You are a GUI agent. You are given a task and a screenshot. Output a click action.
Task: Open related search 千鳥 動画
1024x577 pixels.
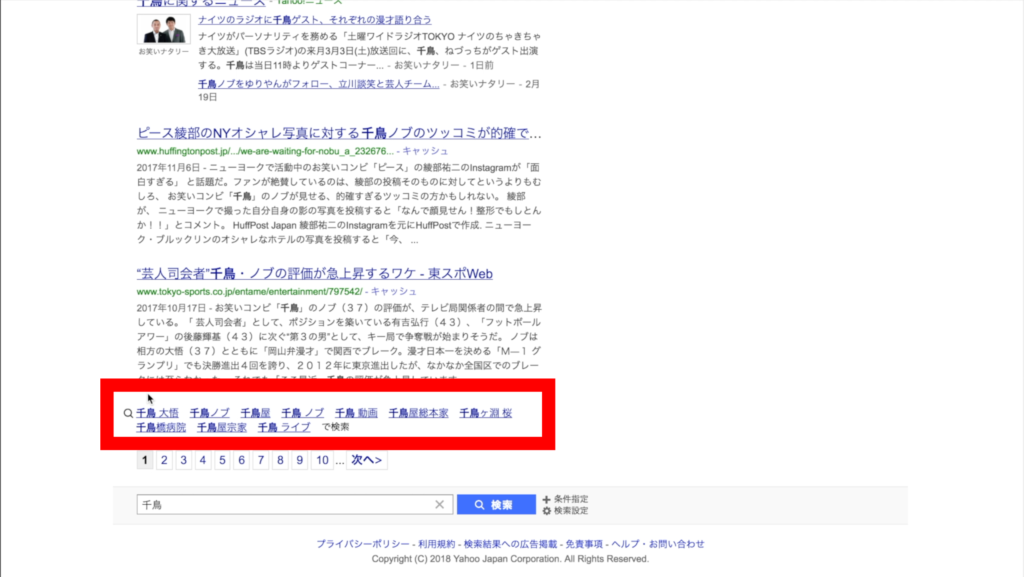click(x=357, y=413)
